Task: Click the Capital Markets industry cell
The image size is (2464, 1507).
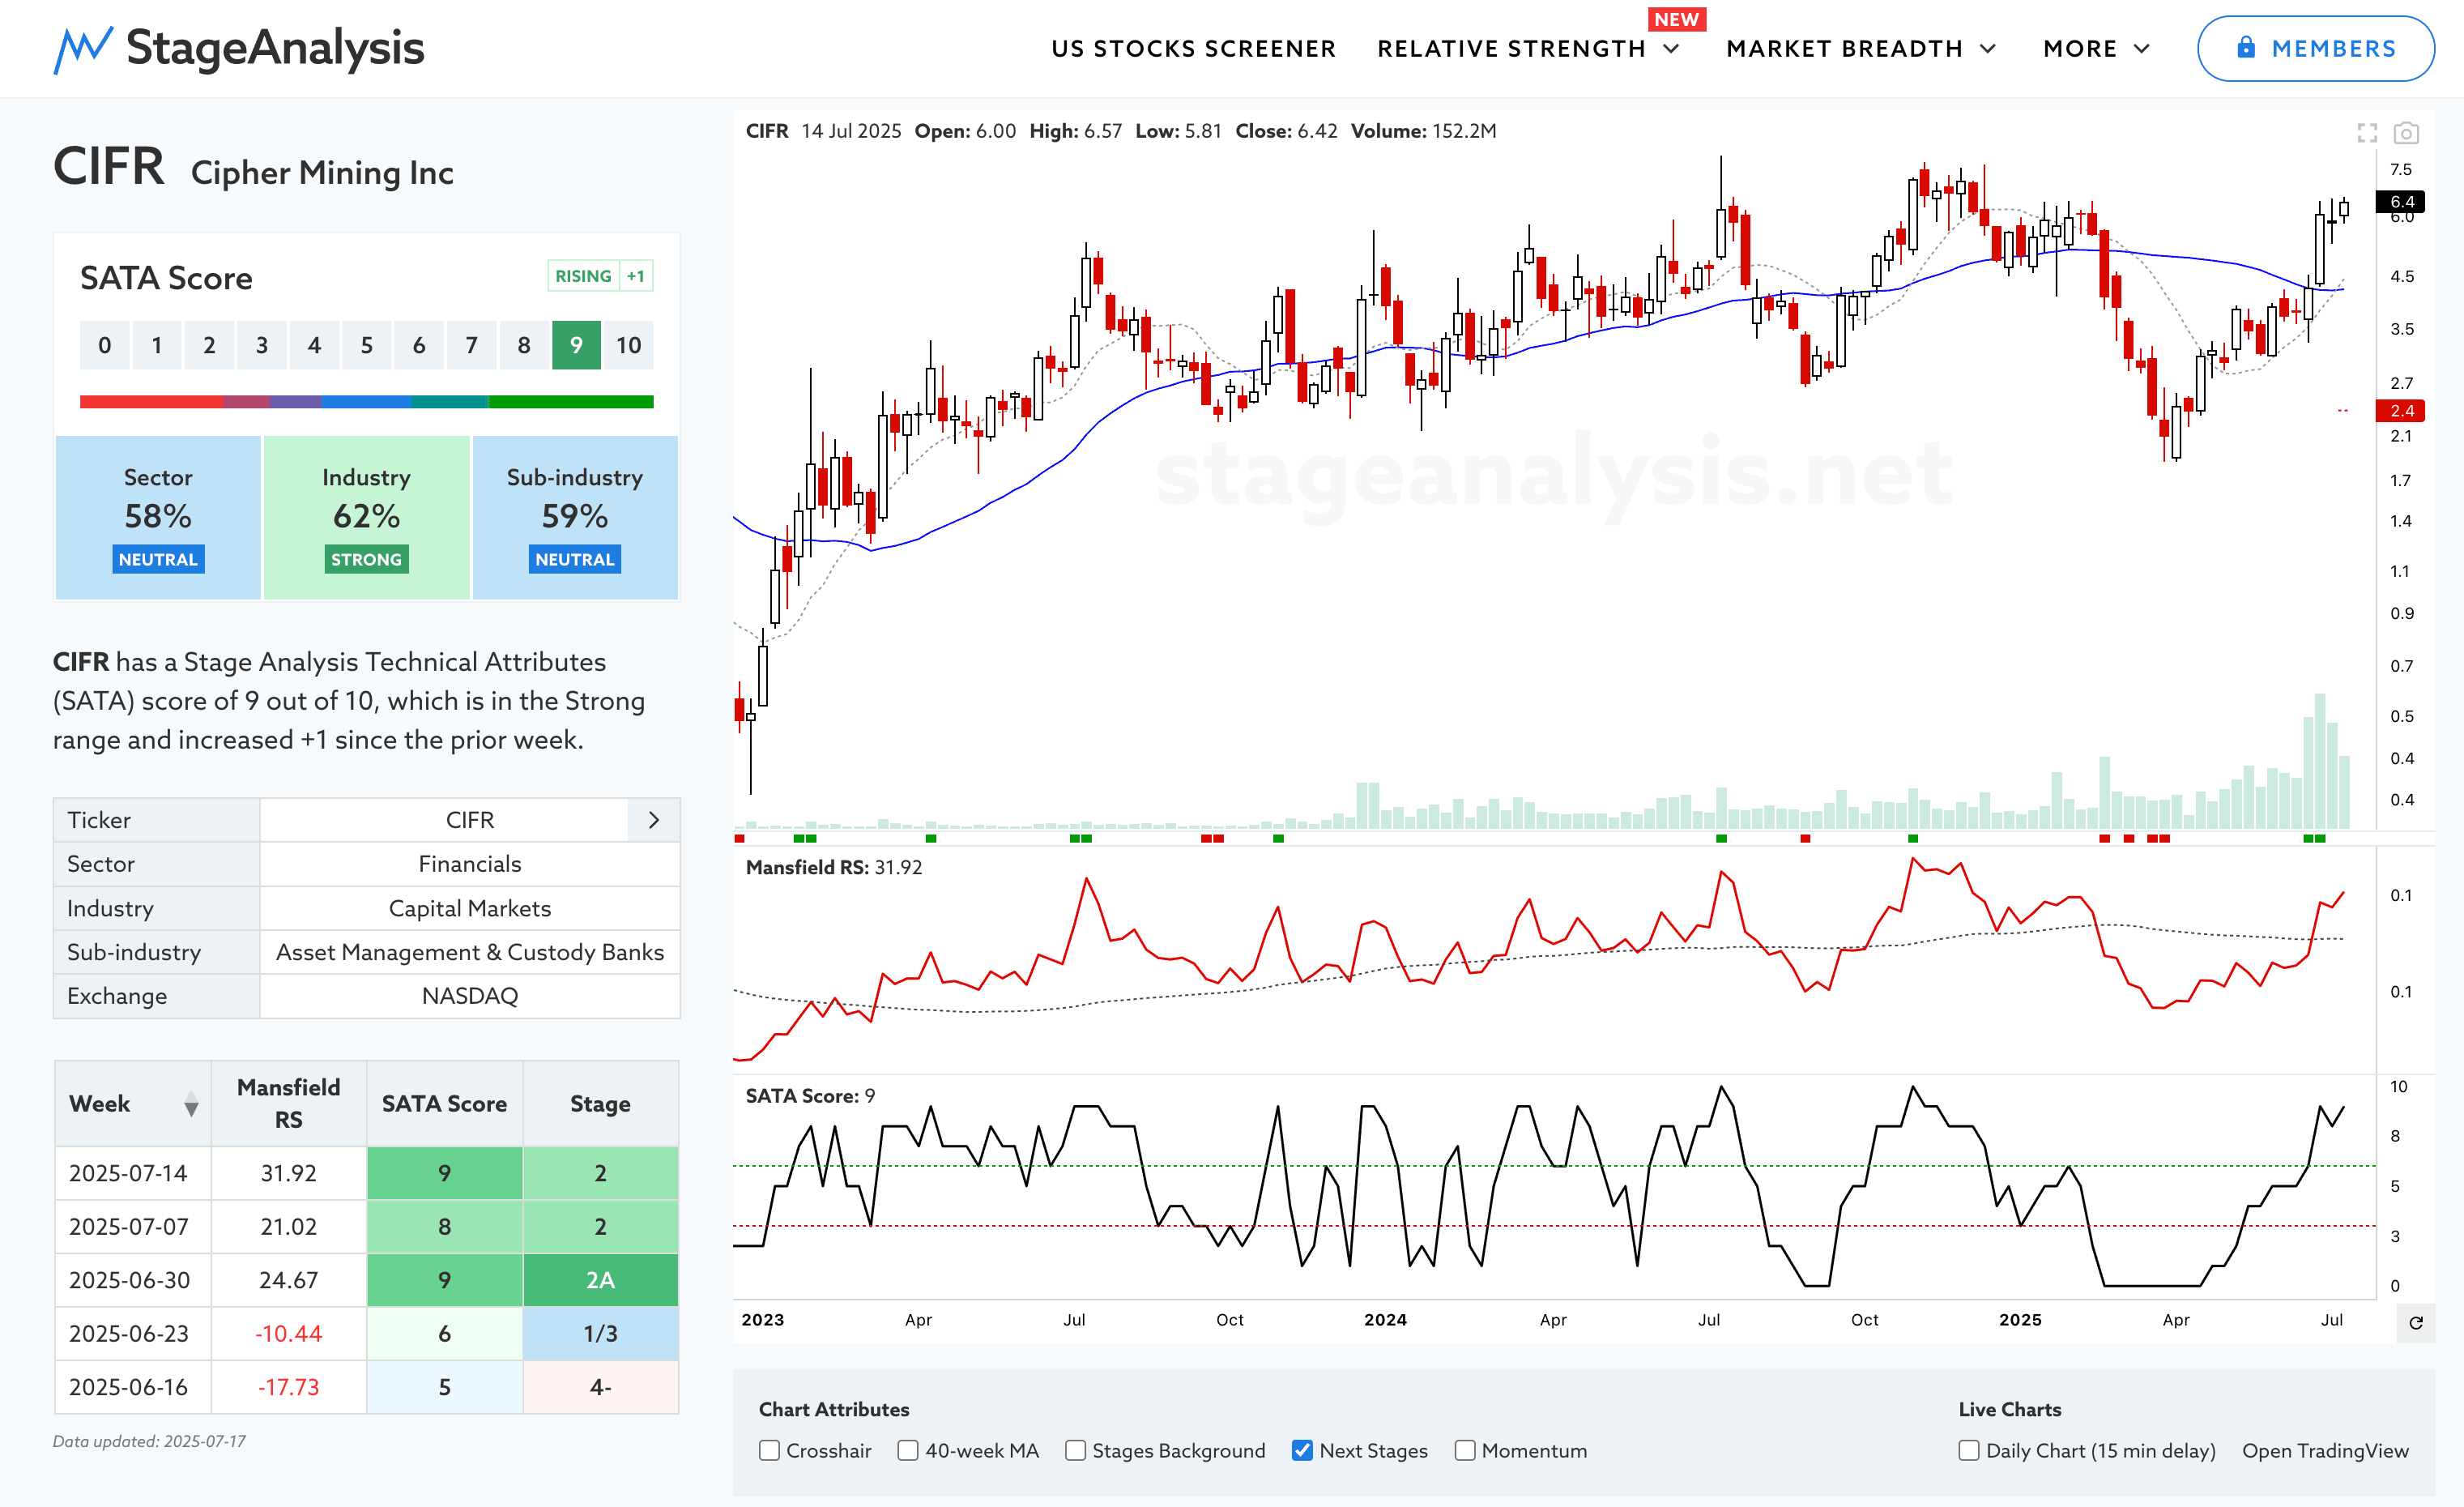Action: 470,908
